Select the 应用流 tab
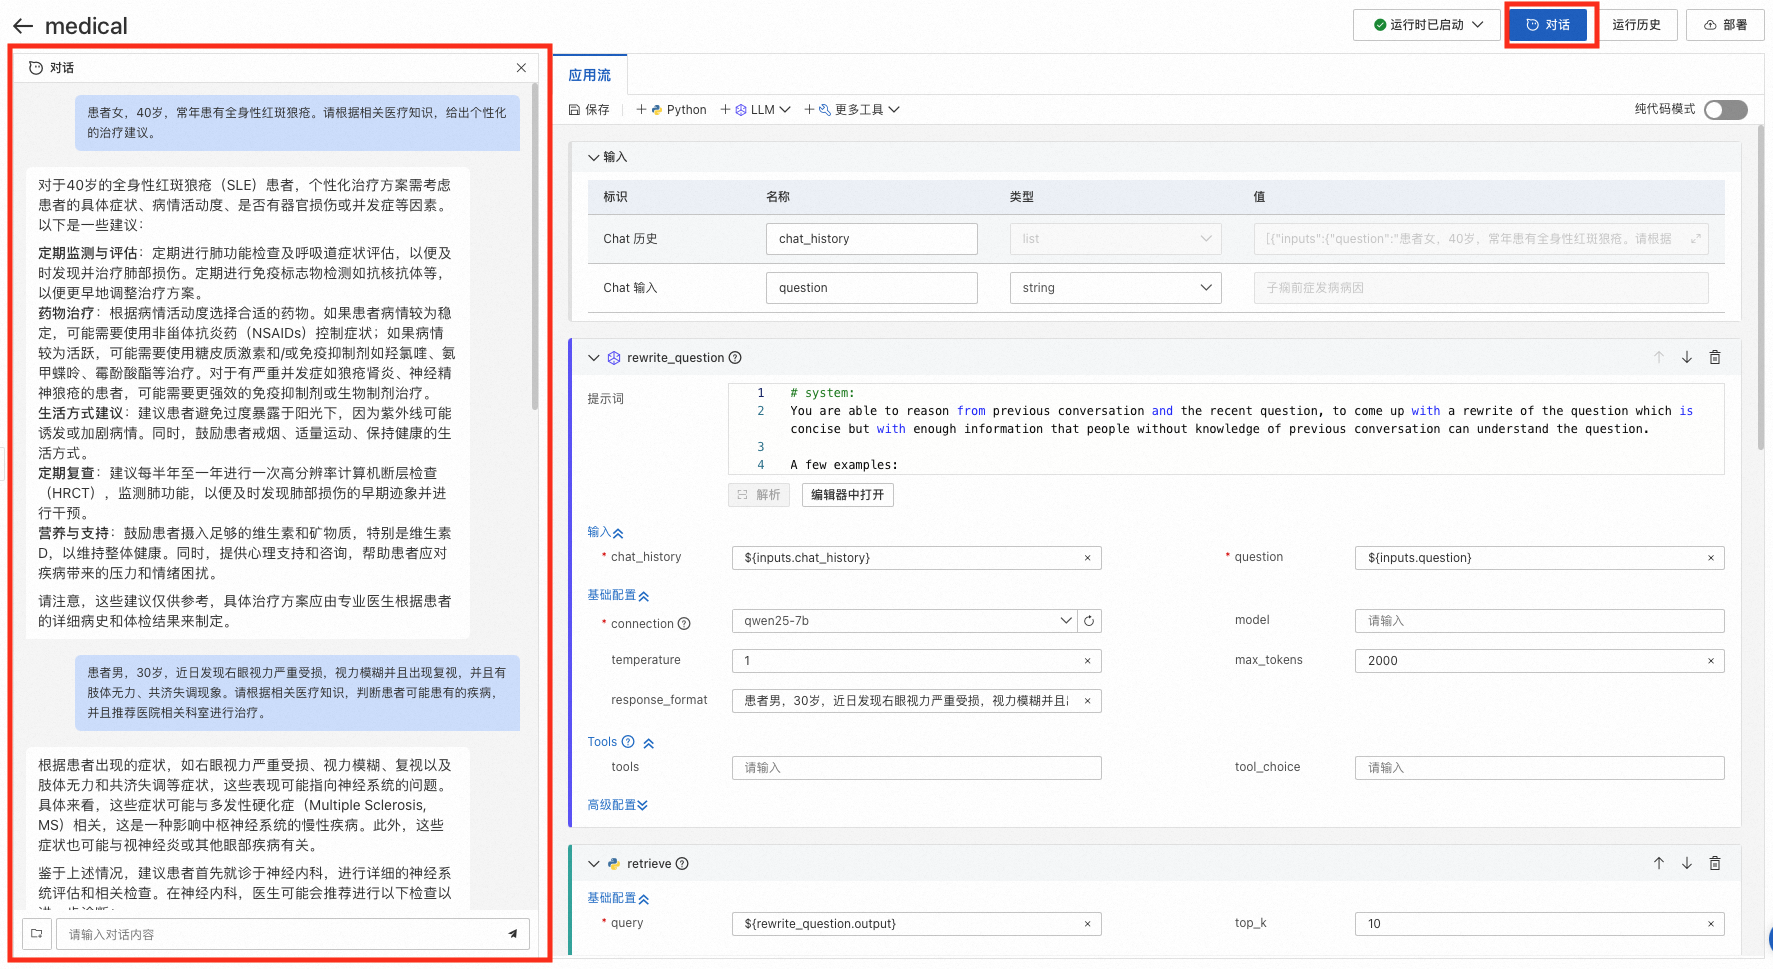Image resolution: width=1773 pixels, height=969 pixels. tap(590, 75)
